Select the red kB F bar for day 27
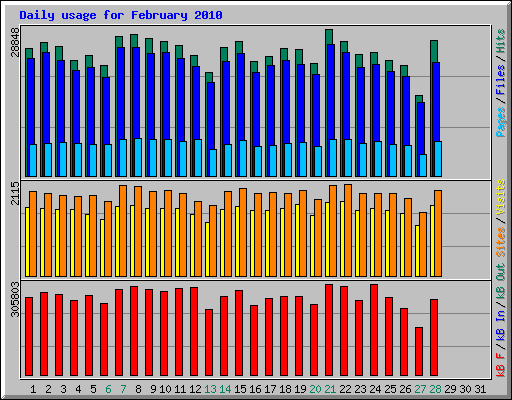Viewport: 512px width, 400px height. click(x=419, y=352)
